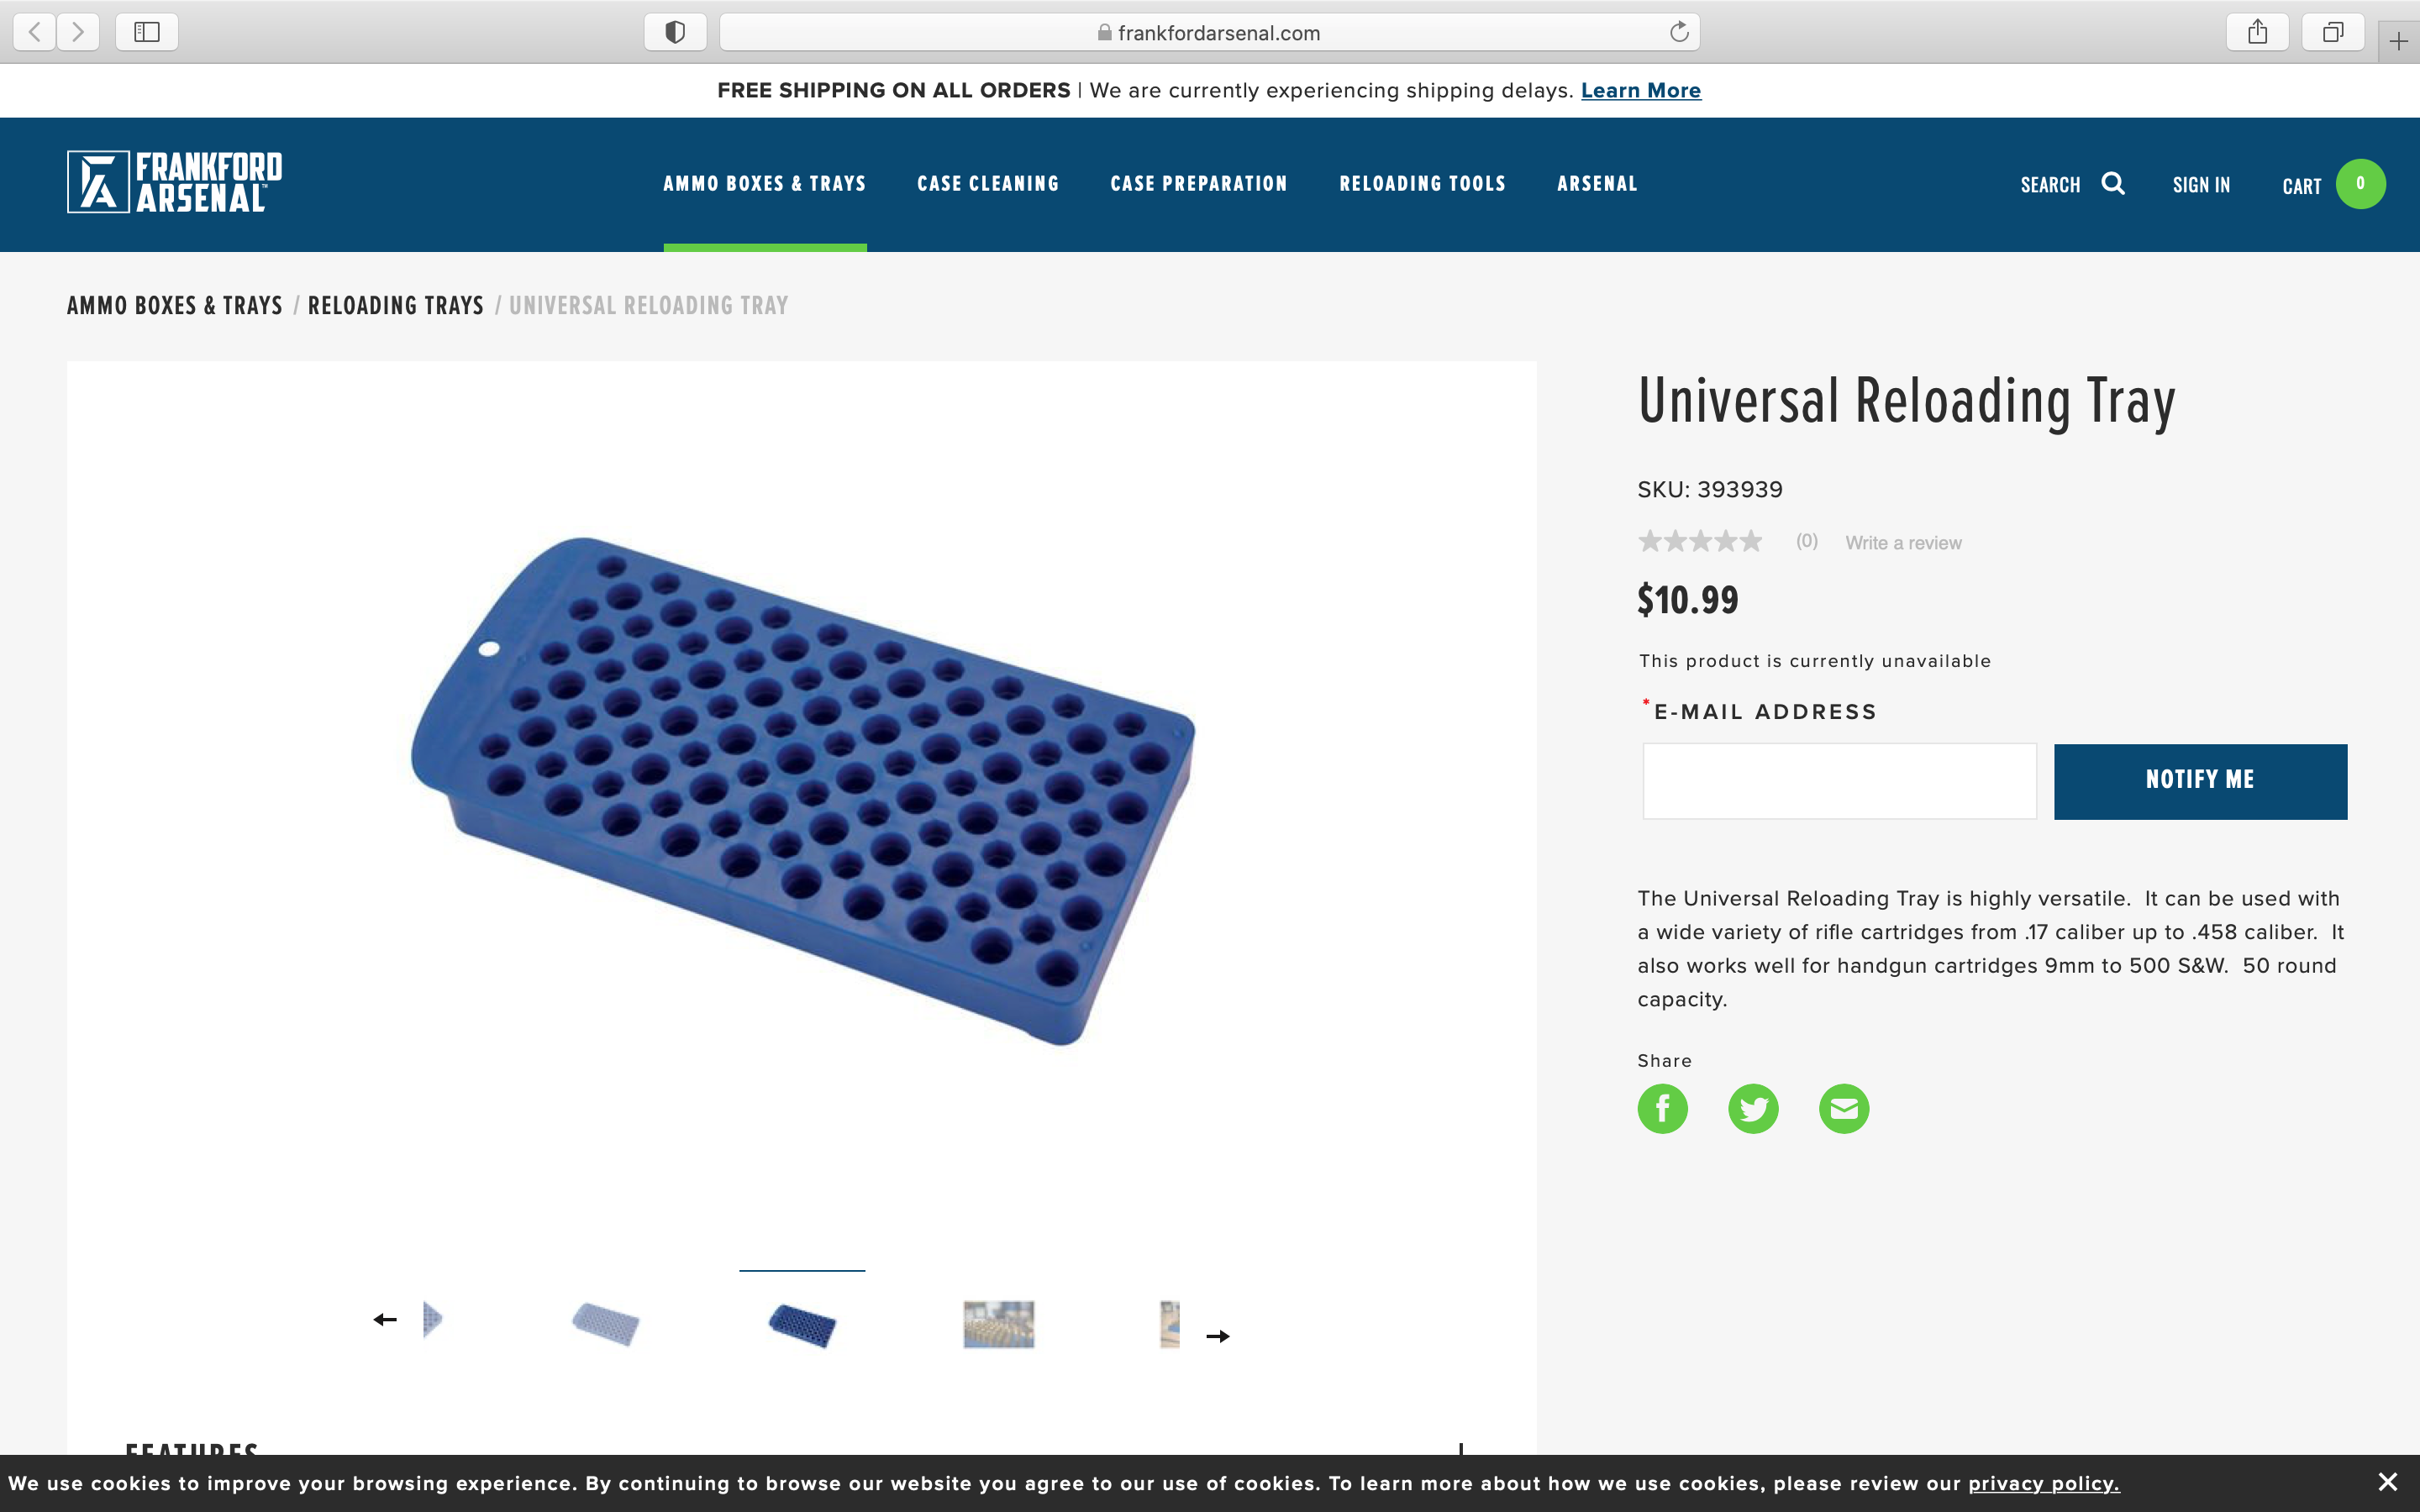
Task: Open Safari share sheet
Action: coord(2257,32)
